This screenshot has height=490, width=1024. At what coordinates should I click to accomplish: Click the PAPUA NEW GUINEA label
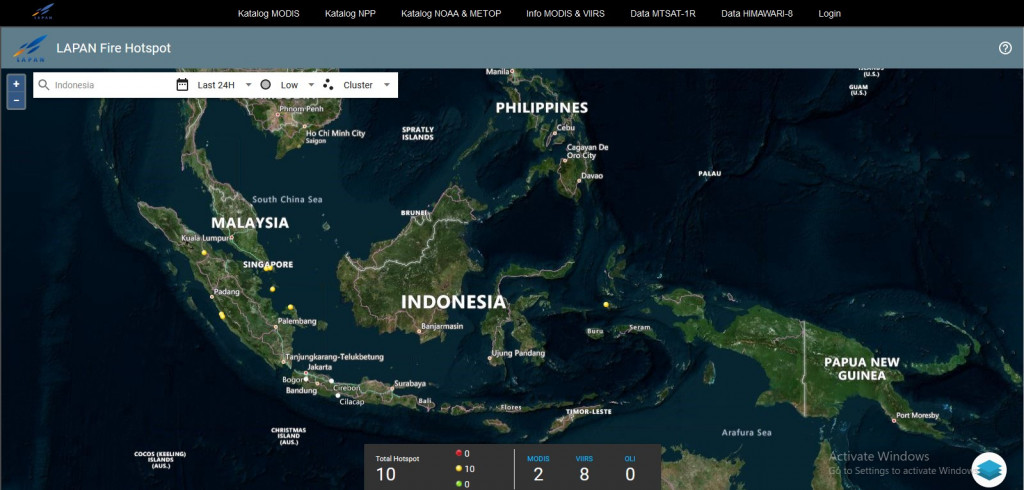click(x=862, y=368)
